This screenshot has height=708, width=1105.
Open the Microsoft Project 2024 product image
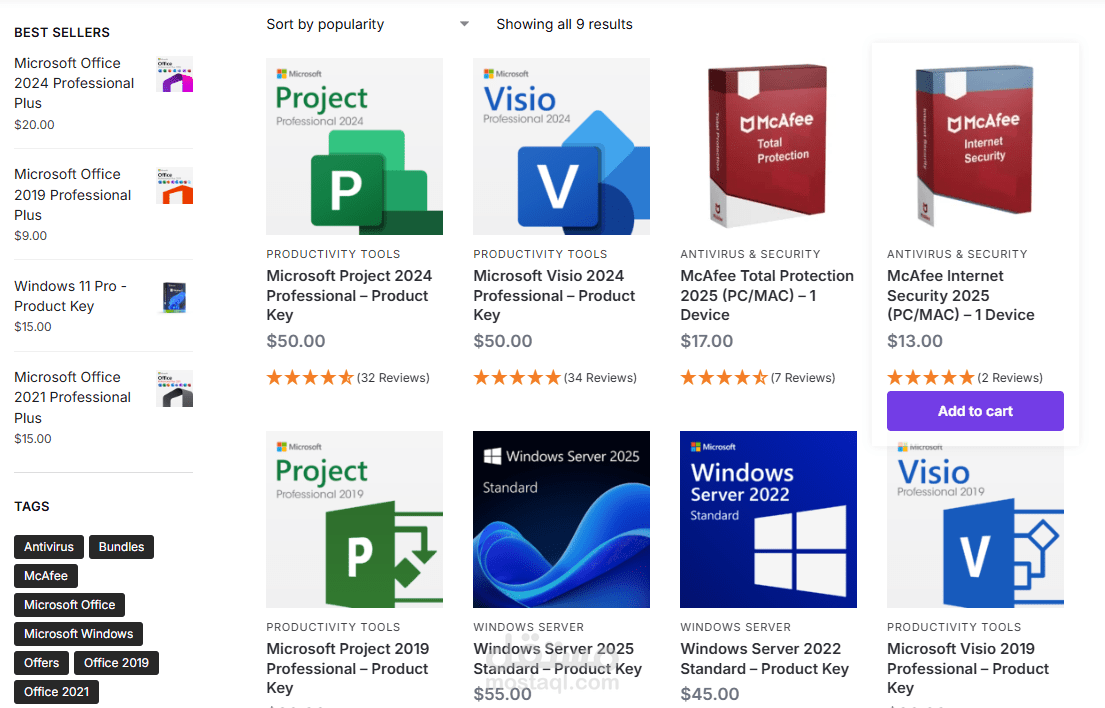[x=354, y=147]
